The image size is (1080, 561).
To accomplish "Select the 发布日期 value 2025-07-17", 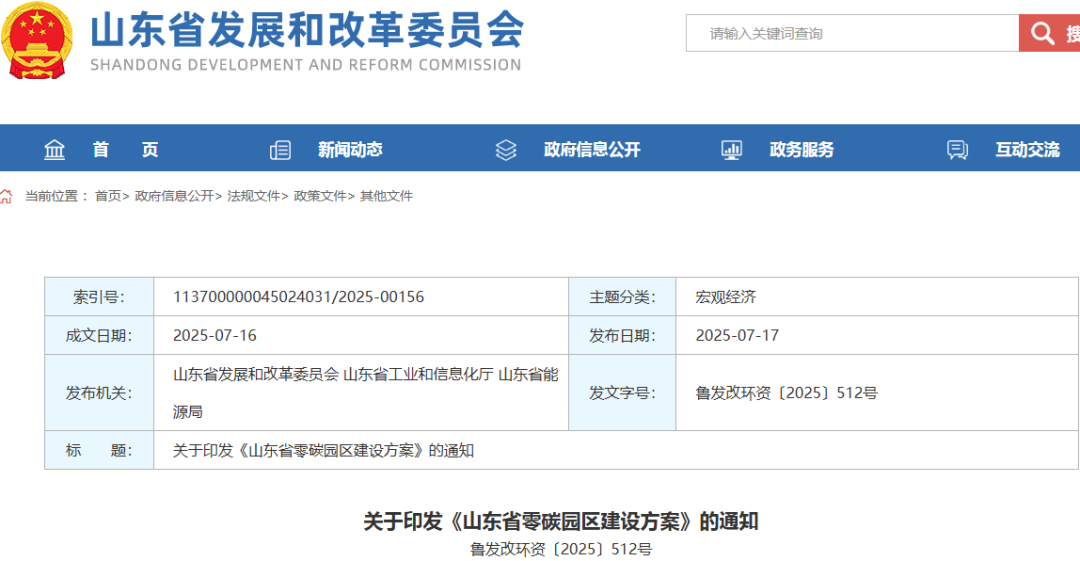I will tap(737, 336).
